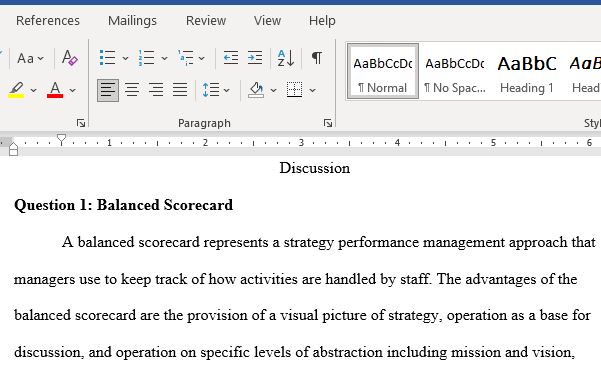
Task: Open the Review tab
Action: (206, 20)
